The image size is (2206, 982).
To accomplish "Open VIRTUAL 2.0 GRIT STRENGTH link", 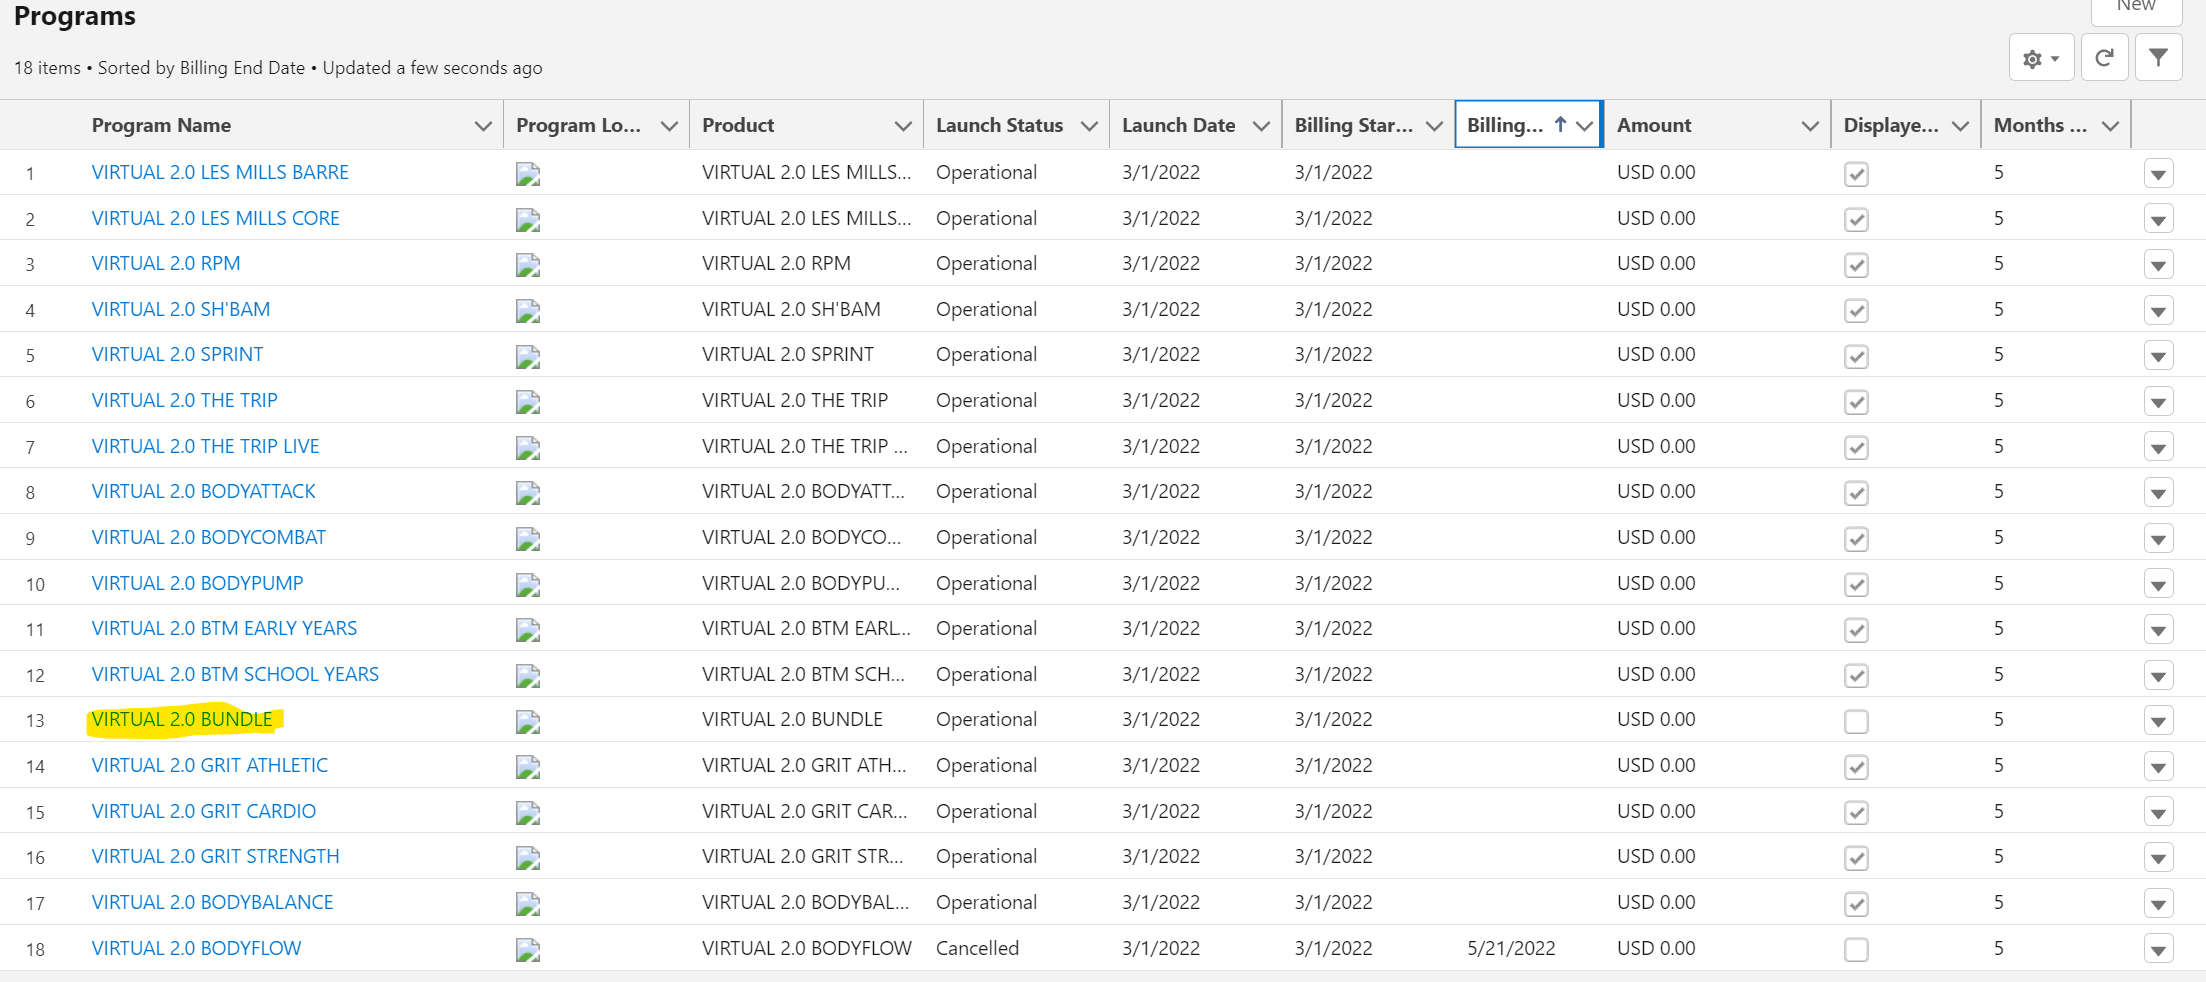I will (x=215, y=856).
